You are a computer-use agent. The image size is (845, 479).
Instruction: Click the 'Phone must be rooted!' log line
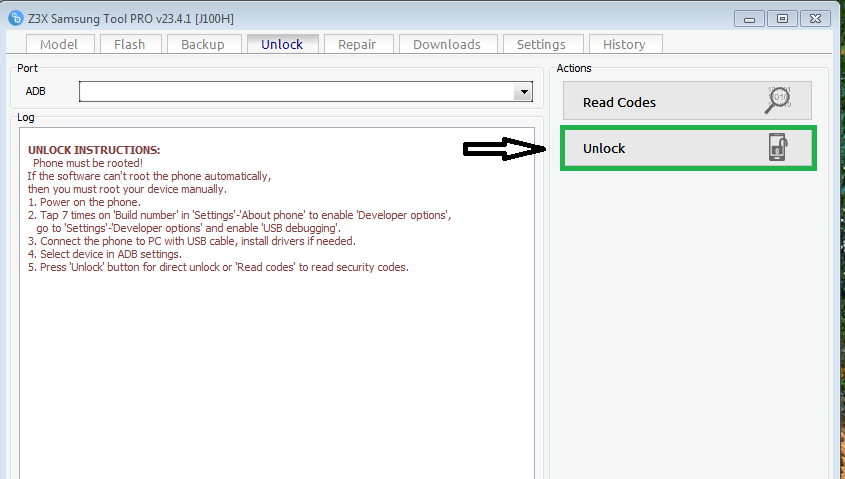(88, 163)
